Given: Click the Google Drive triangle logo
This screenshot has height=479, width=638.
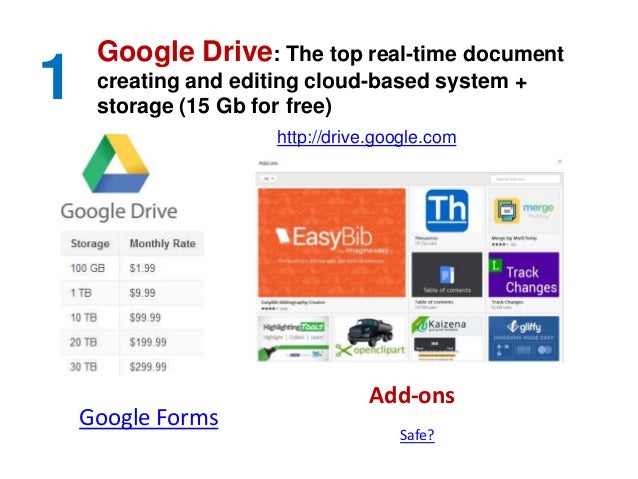Looking at the screenshot, I should tap(116, 164).
